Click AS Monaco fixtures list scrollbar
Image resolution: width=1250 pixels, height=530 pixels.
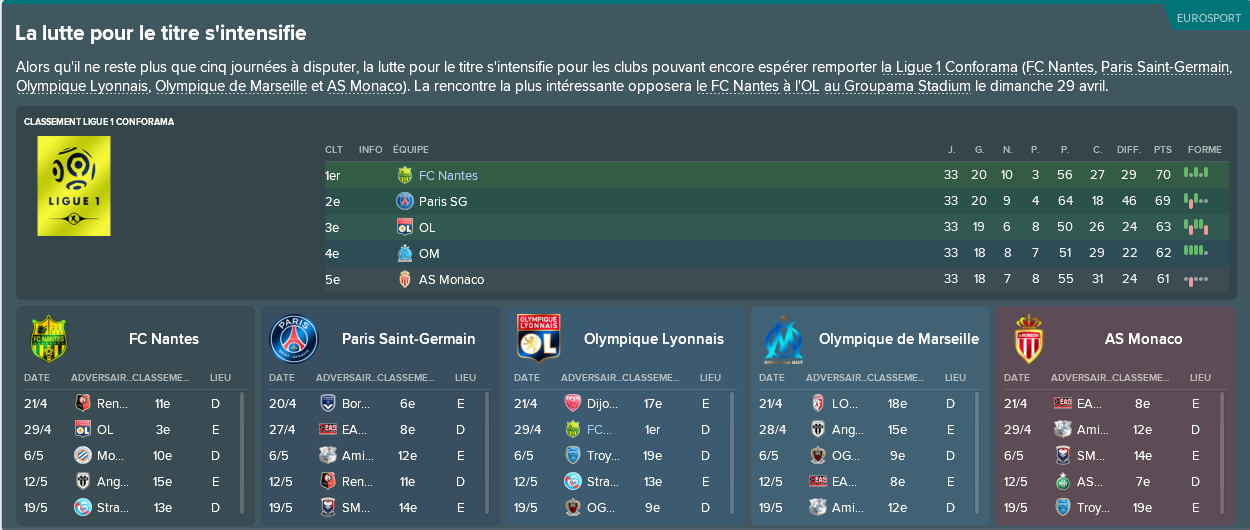[x=1221, y=454]
